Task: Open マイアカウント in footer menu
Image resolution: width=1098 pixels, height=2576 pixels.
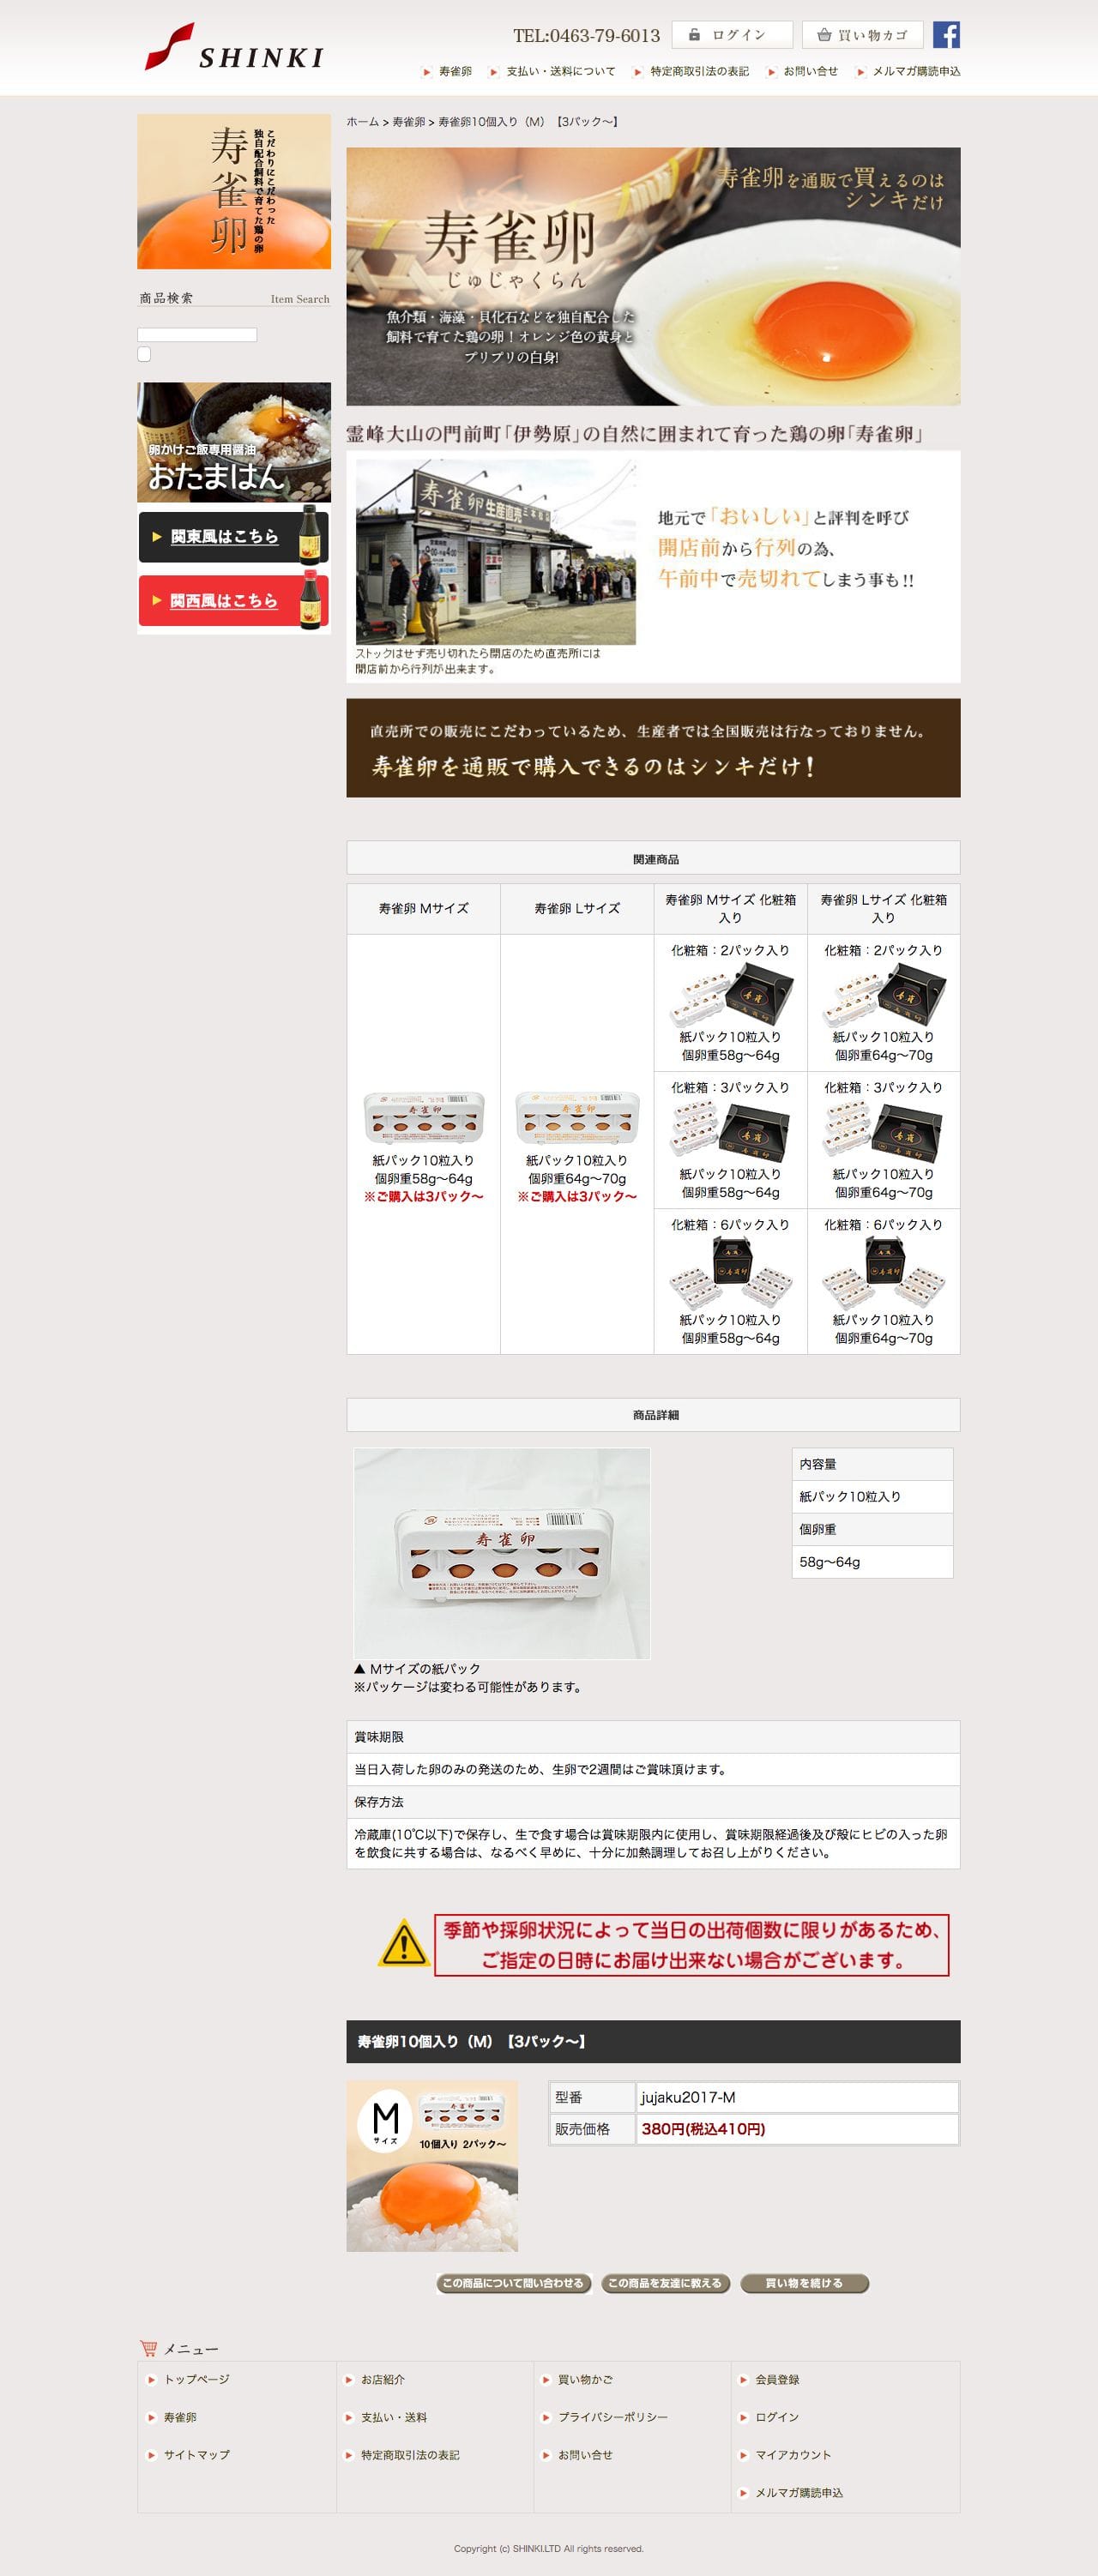Action: [x=793, y=2455]
